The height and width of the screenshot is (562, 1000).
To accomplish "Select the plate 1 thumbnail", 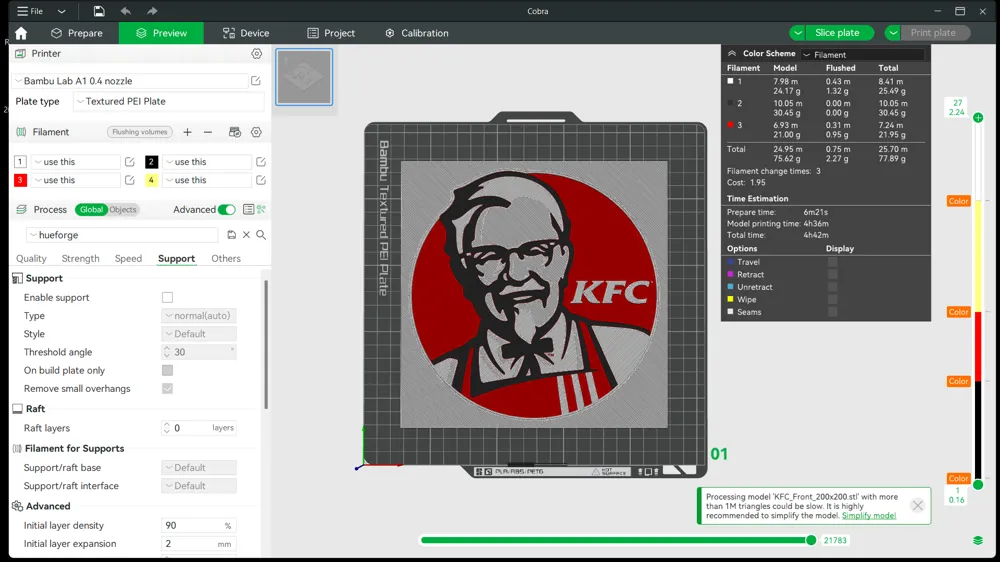I will 304,77.
